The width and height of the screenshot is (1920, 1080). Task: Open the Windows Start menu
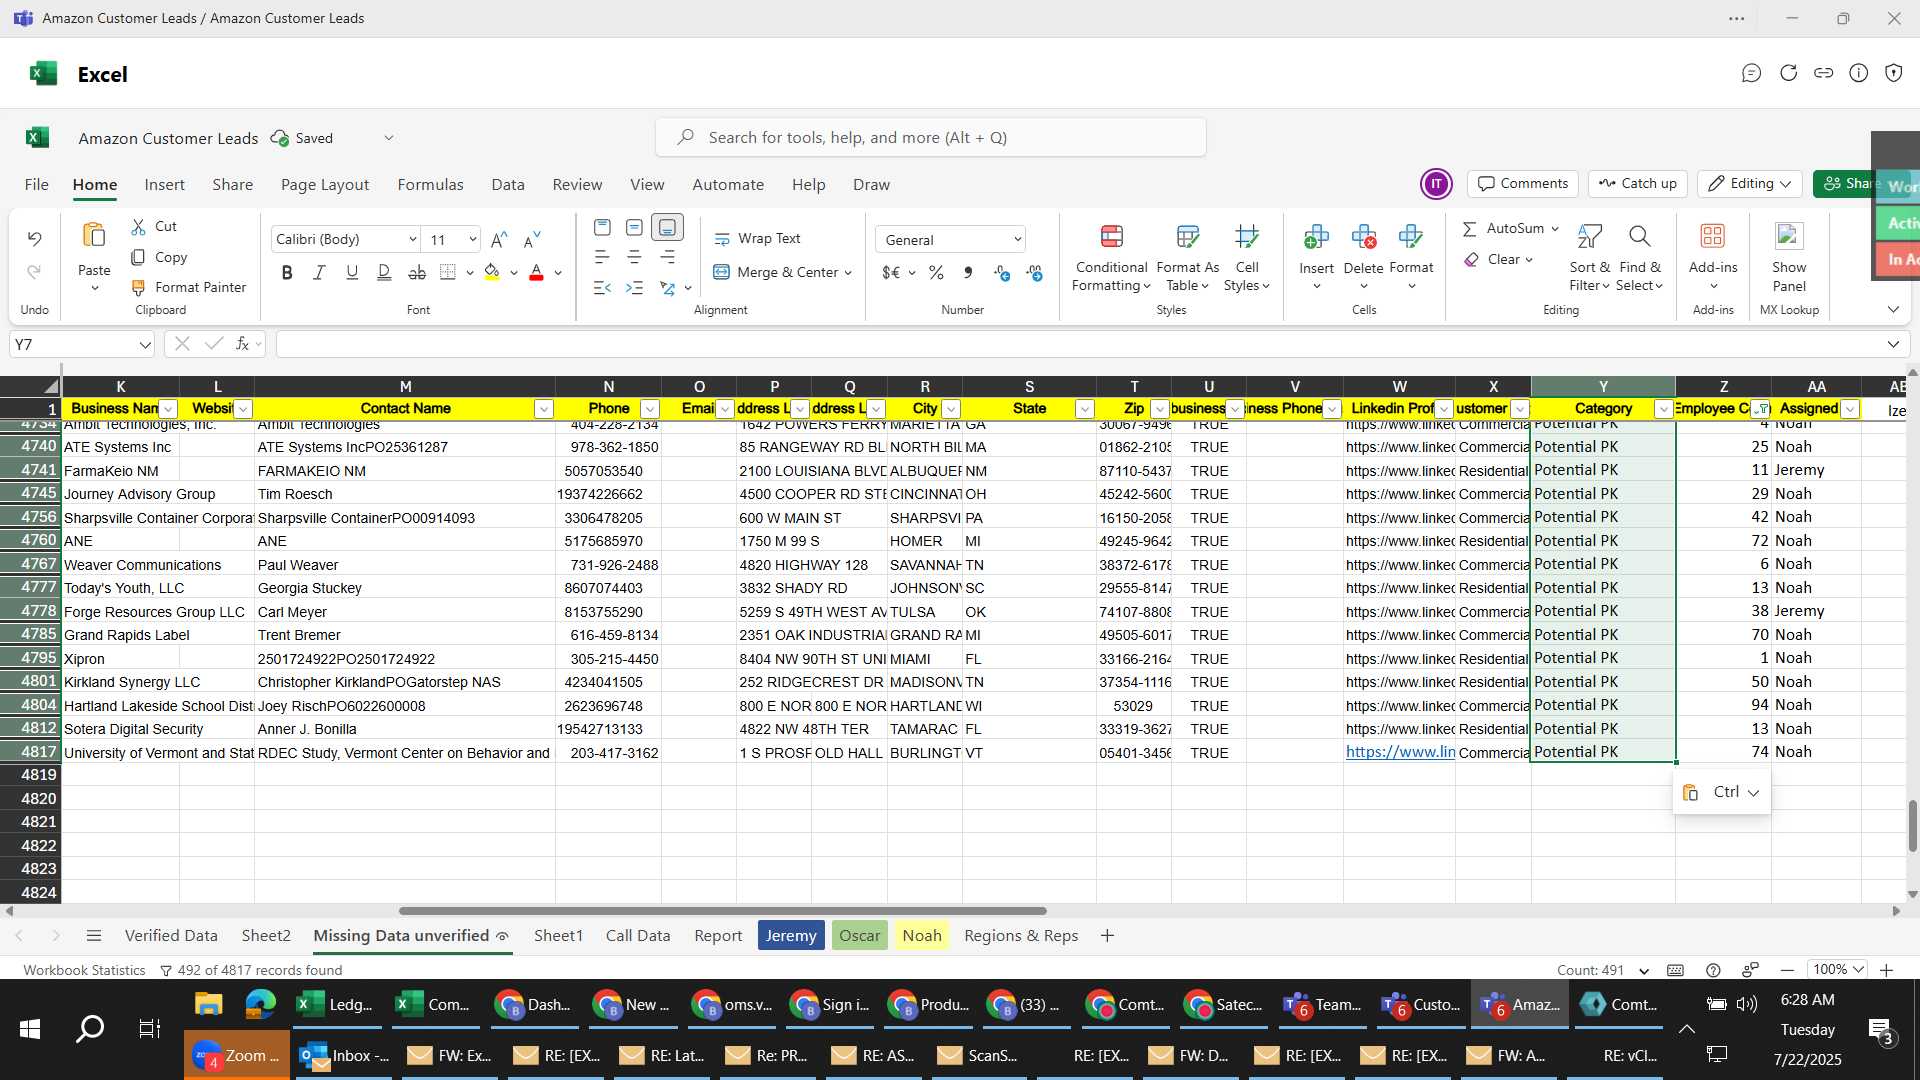(30, 1029)
